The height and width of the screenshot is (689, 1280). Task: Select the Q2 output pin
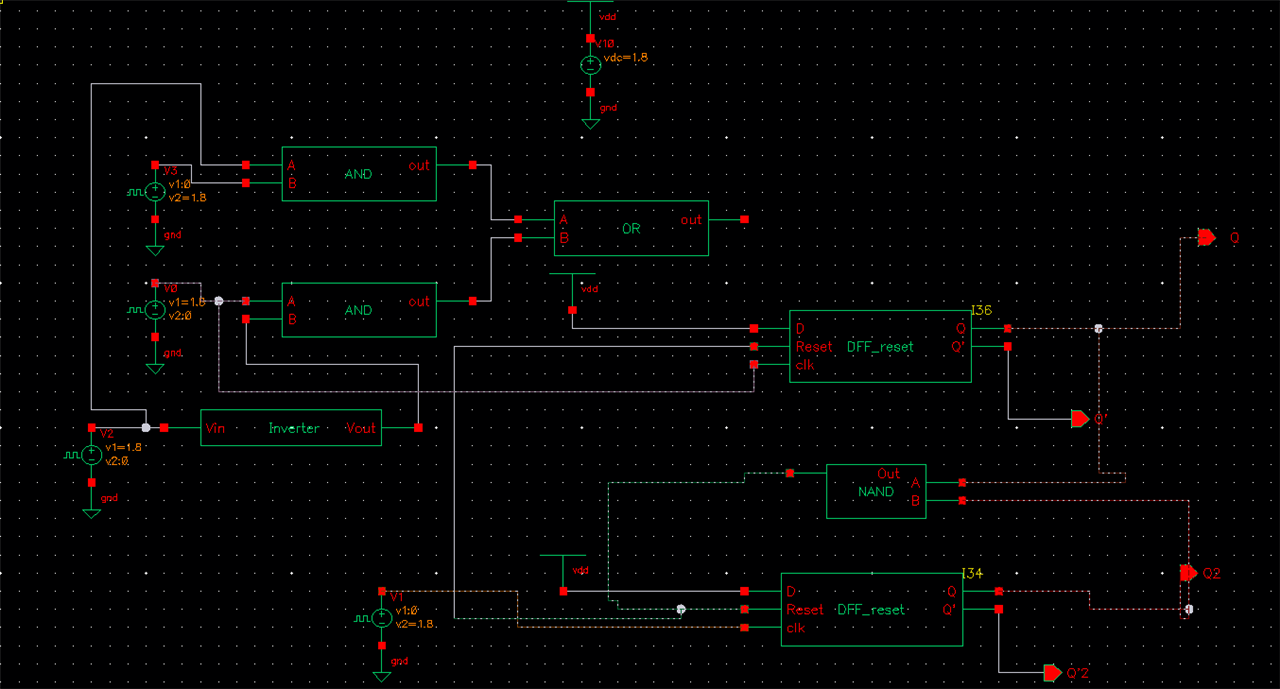(1188, 573)
